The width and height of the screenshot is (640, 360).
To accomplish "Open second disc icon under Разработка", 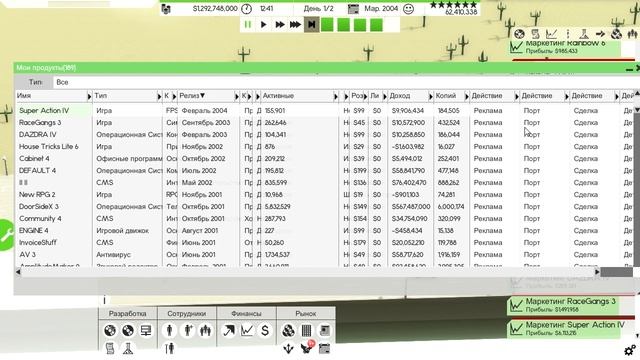I will coord(128,330).
